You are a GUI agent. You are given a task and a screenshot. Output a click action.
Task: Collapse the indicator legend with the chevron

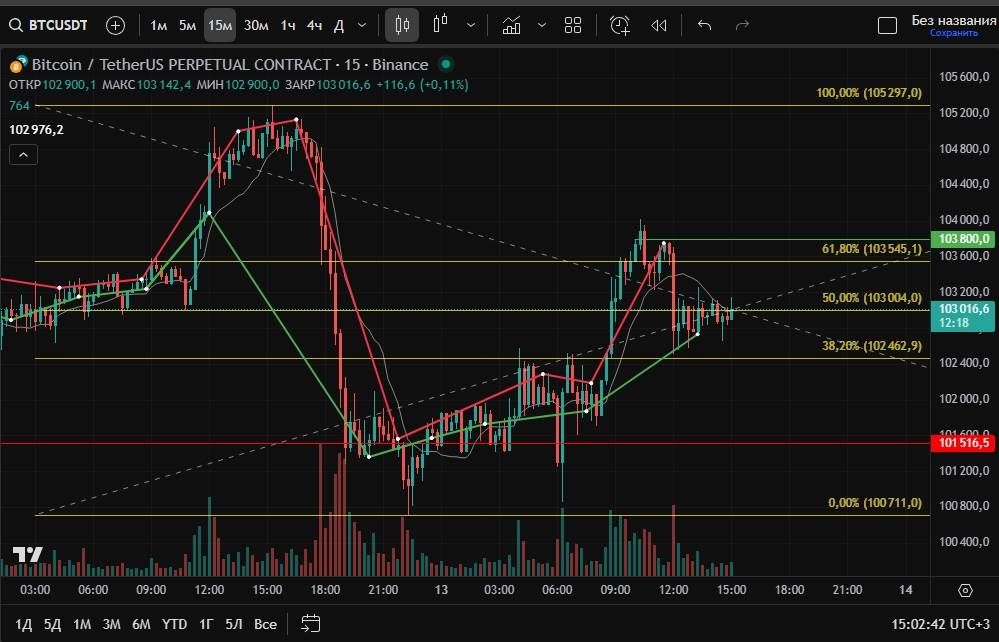(x=24, y=154)
